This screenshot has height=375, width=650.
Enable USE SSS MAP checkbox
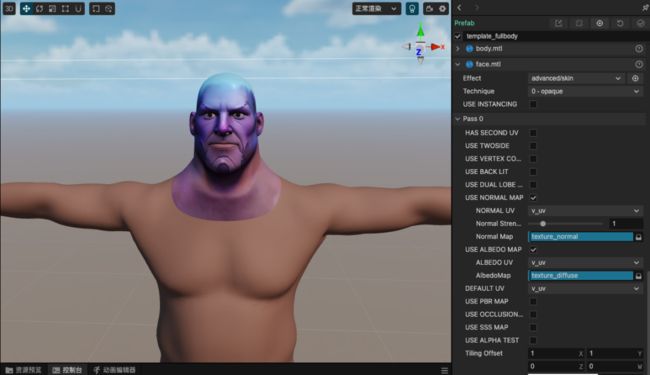(x=533, y=327)
